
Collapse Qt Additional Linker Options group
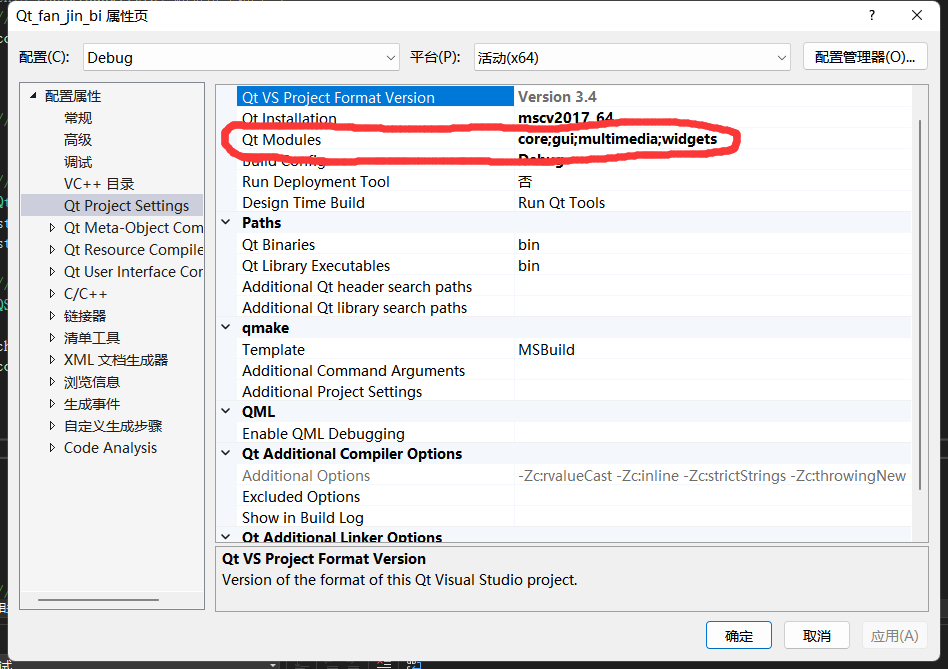click(226, 537)
